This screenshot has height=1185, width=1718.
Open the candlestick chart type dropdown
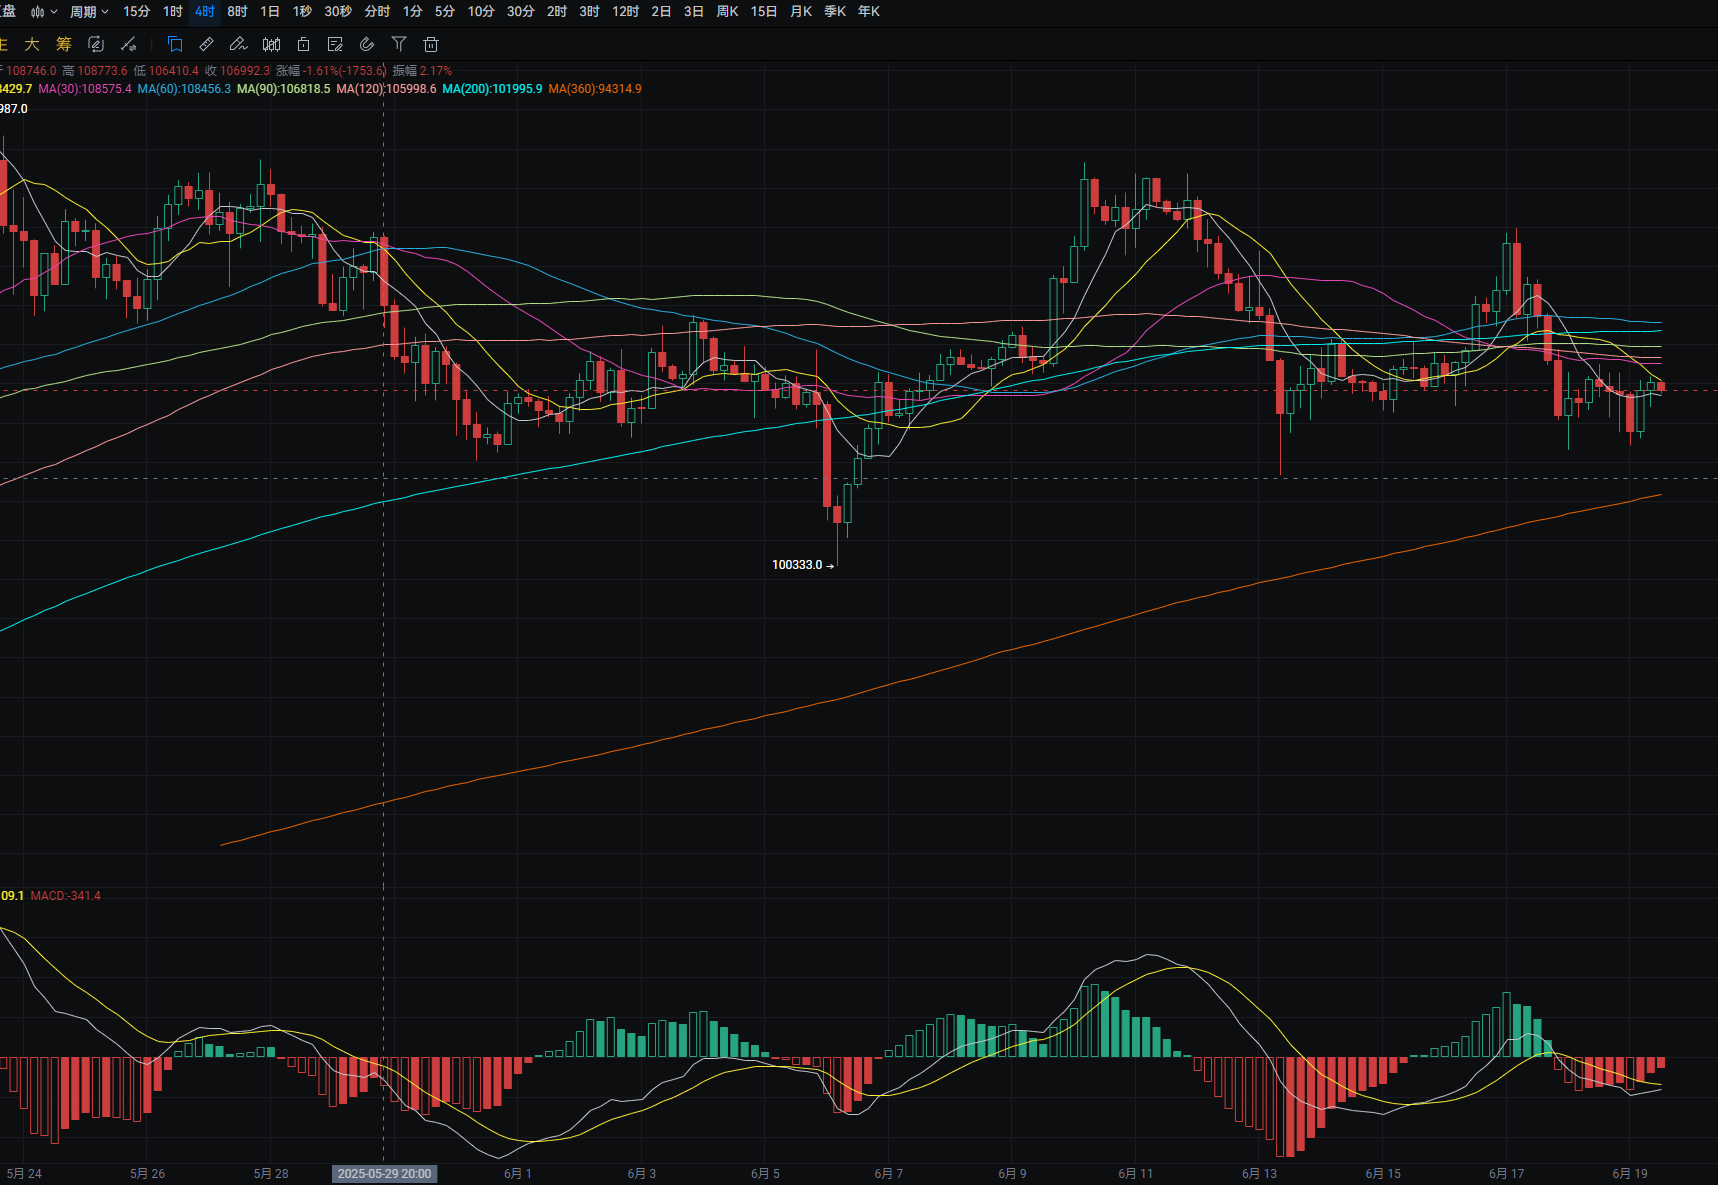point(44,12)
